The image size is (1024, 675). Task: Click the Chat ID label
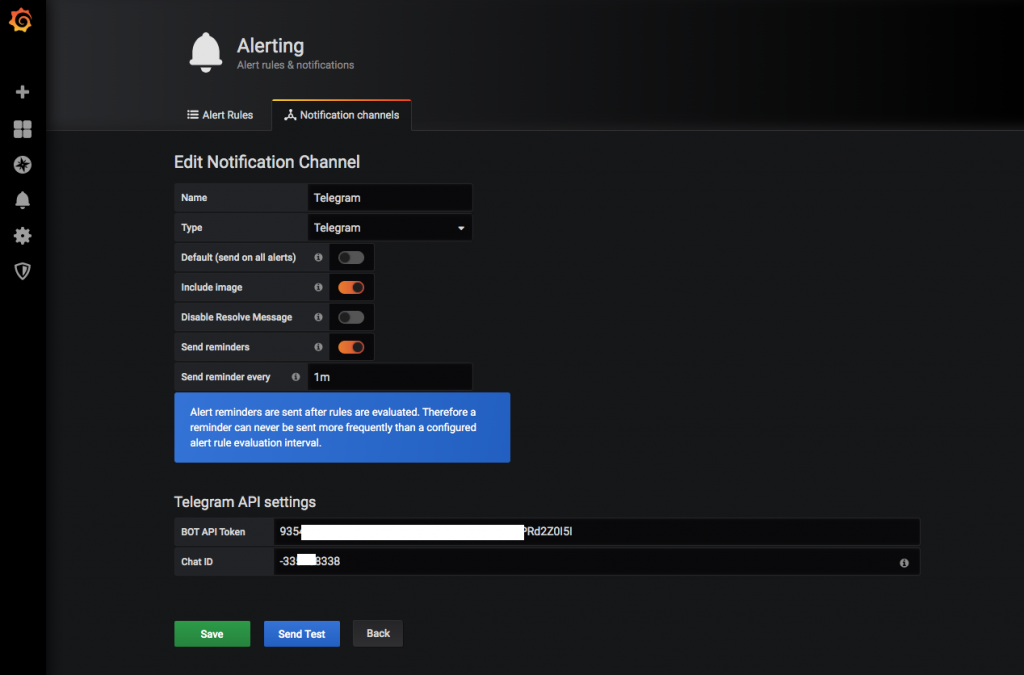(197, 562)
